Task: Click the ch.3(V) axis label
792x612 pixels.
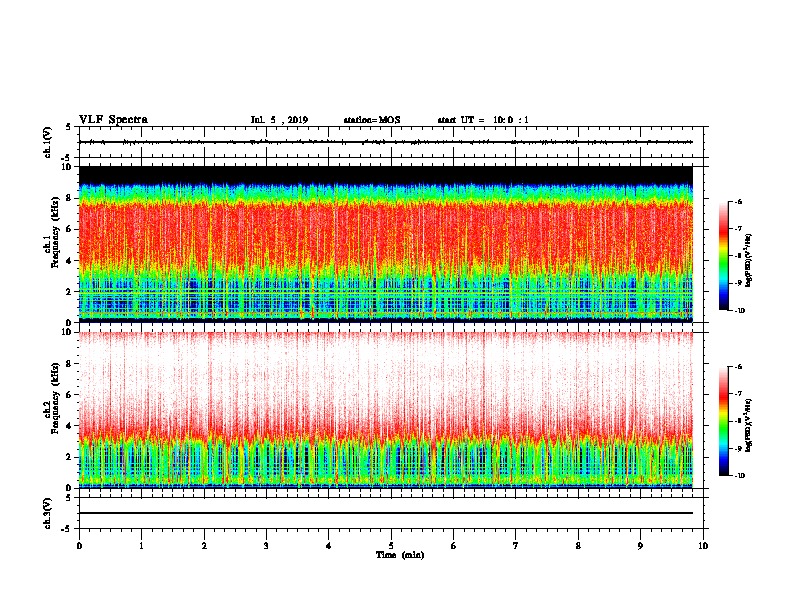Action: (x=47, y=513)
